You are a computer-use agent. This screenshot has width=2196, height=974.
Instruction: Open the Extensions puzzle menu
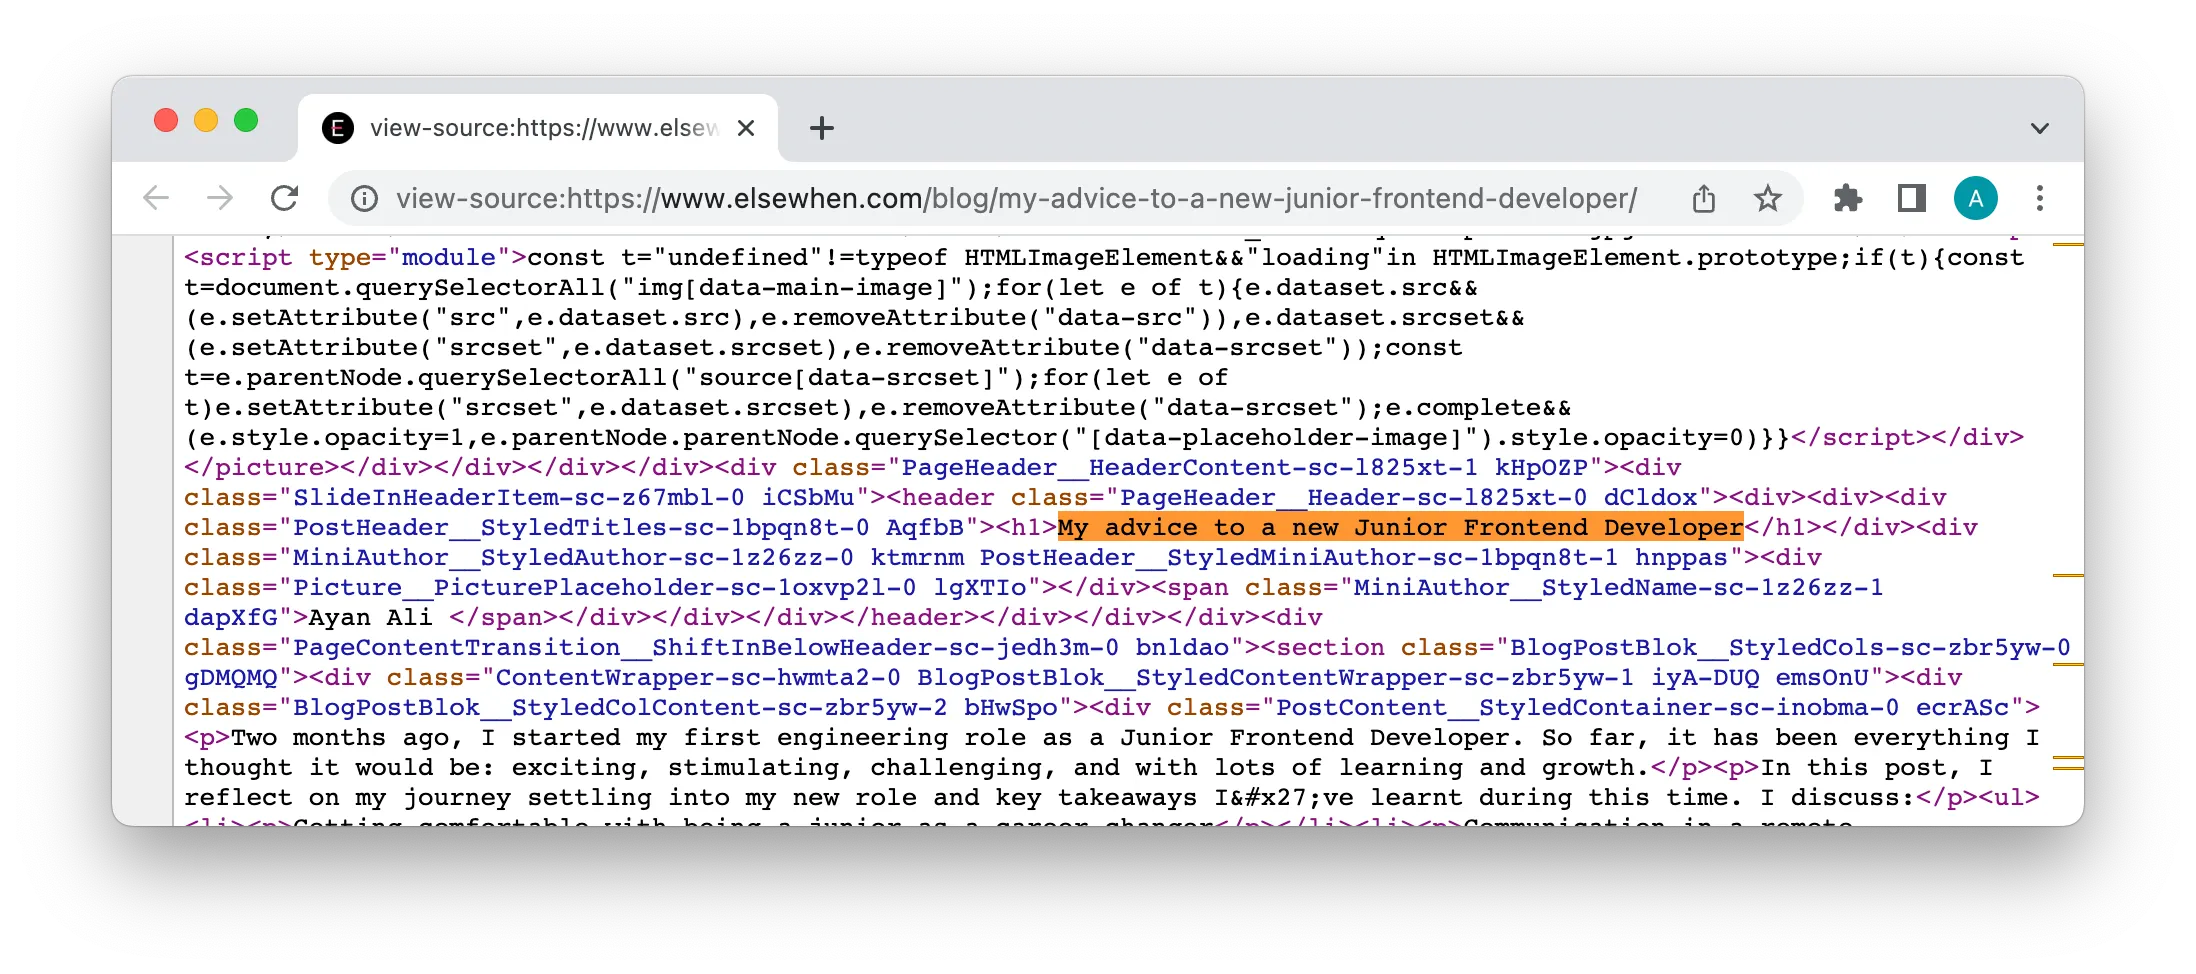(1847, 198)
